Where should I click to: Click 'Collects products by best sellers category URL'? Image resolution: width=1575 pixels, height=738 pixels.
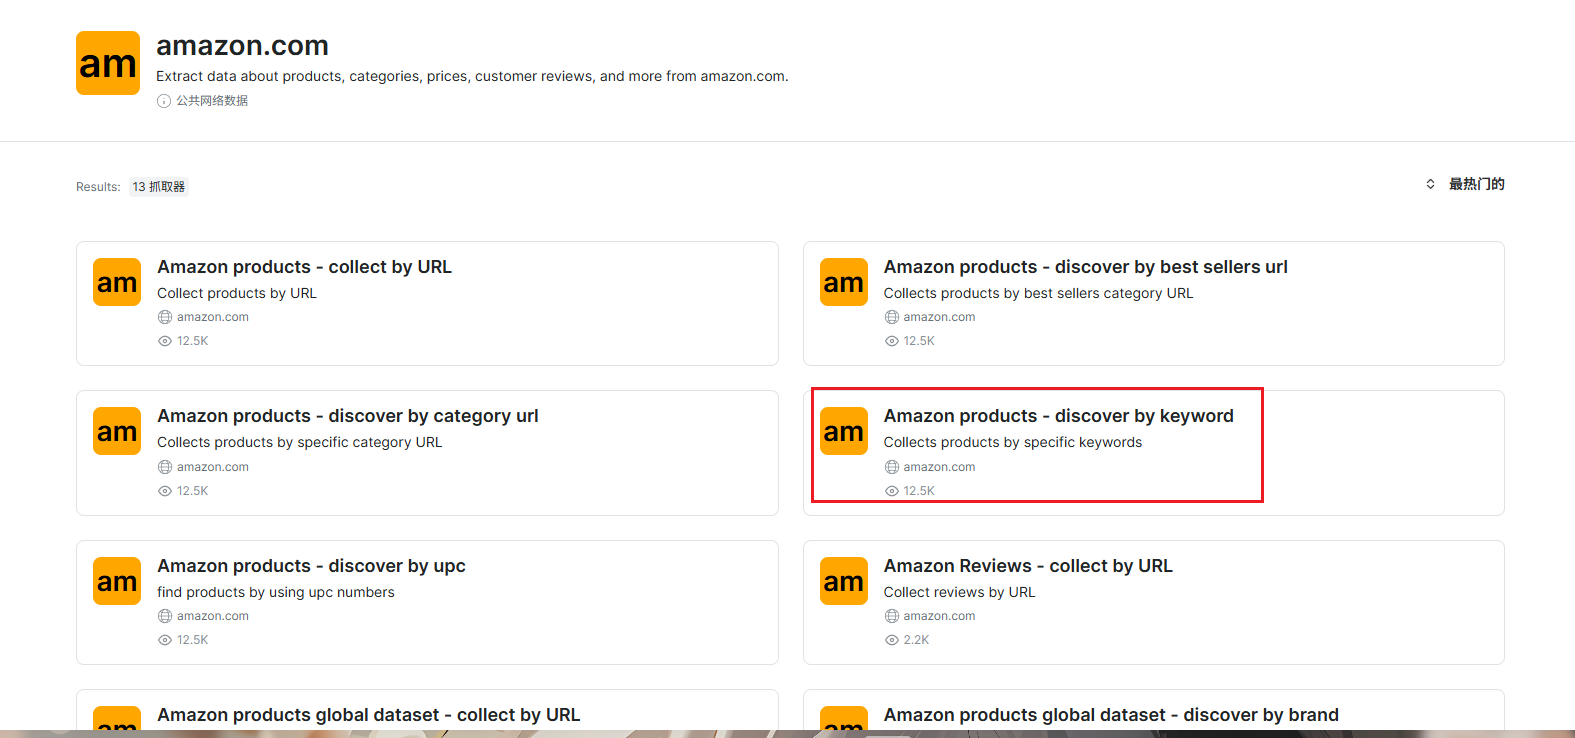tap(1039, 293)
